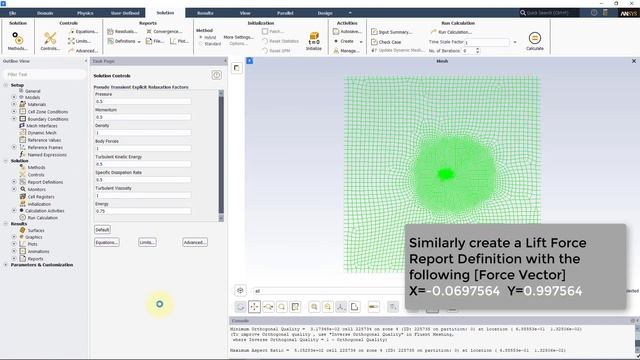Click the Time Scale Factor input field
The width and height of the screenshot is (640, 360).
tap(487, 42)
